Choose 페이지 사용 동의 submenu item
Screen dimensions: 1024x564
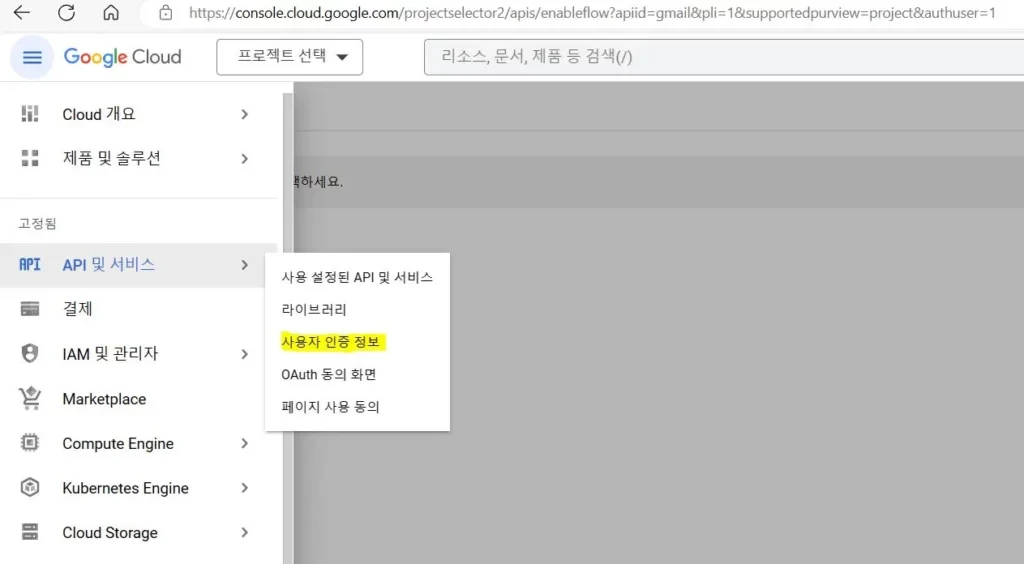click(330, 407)
